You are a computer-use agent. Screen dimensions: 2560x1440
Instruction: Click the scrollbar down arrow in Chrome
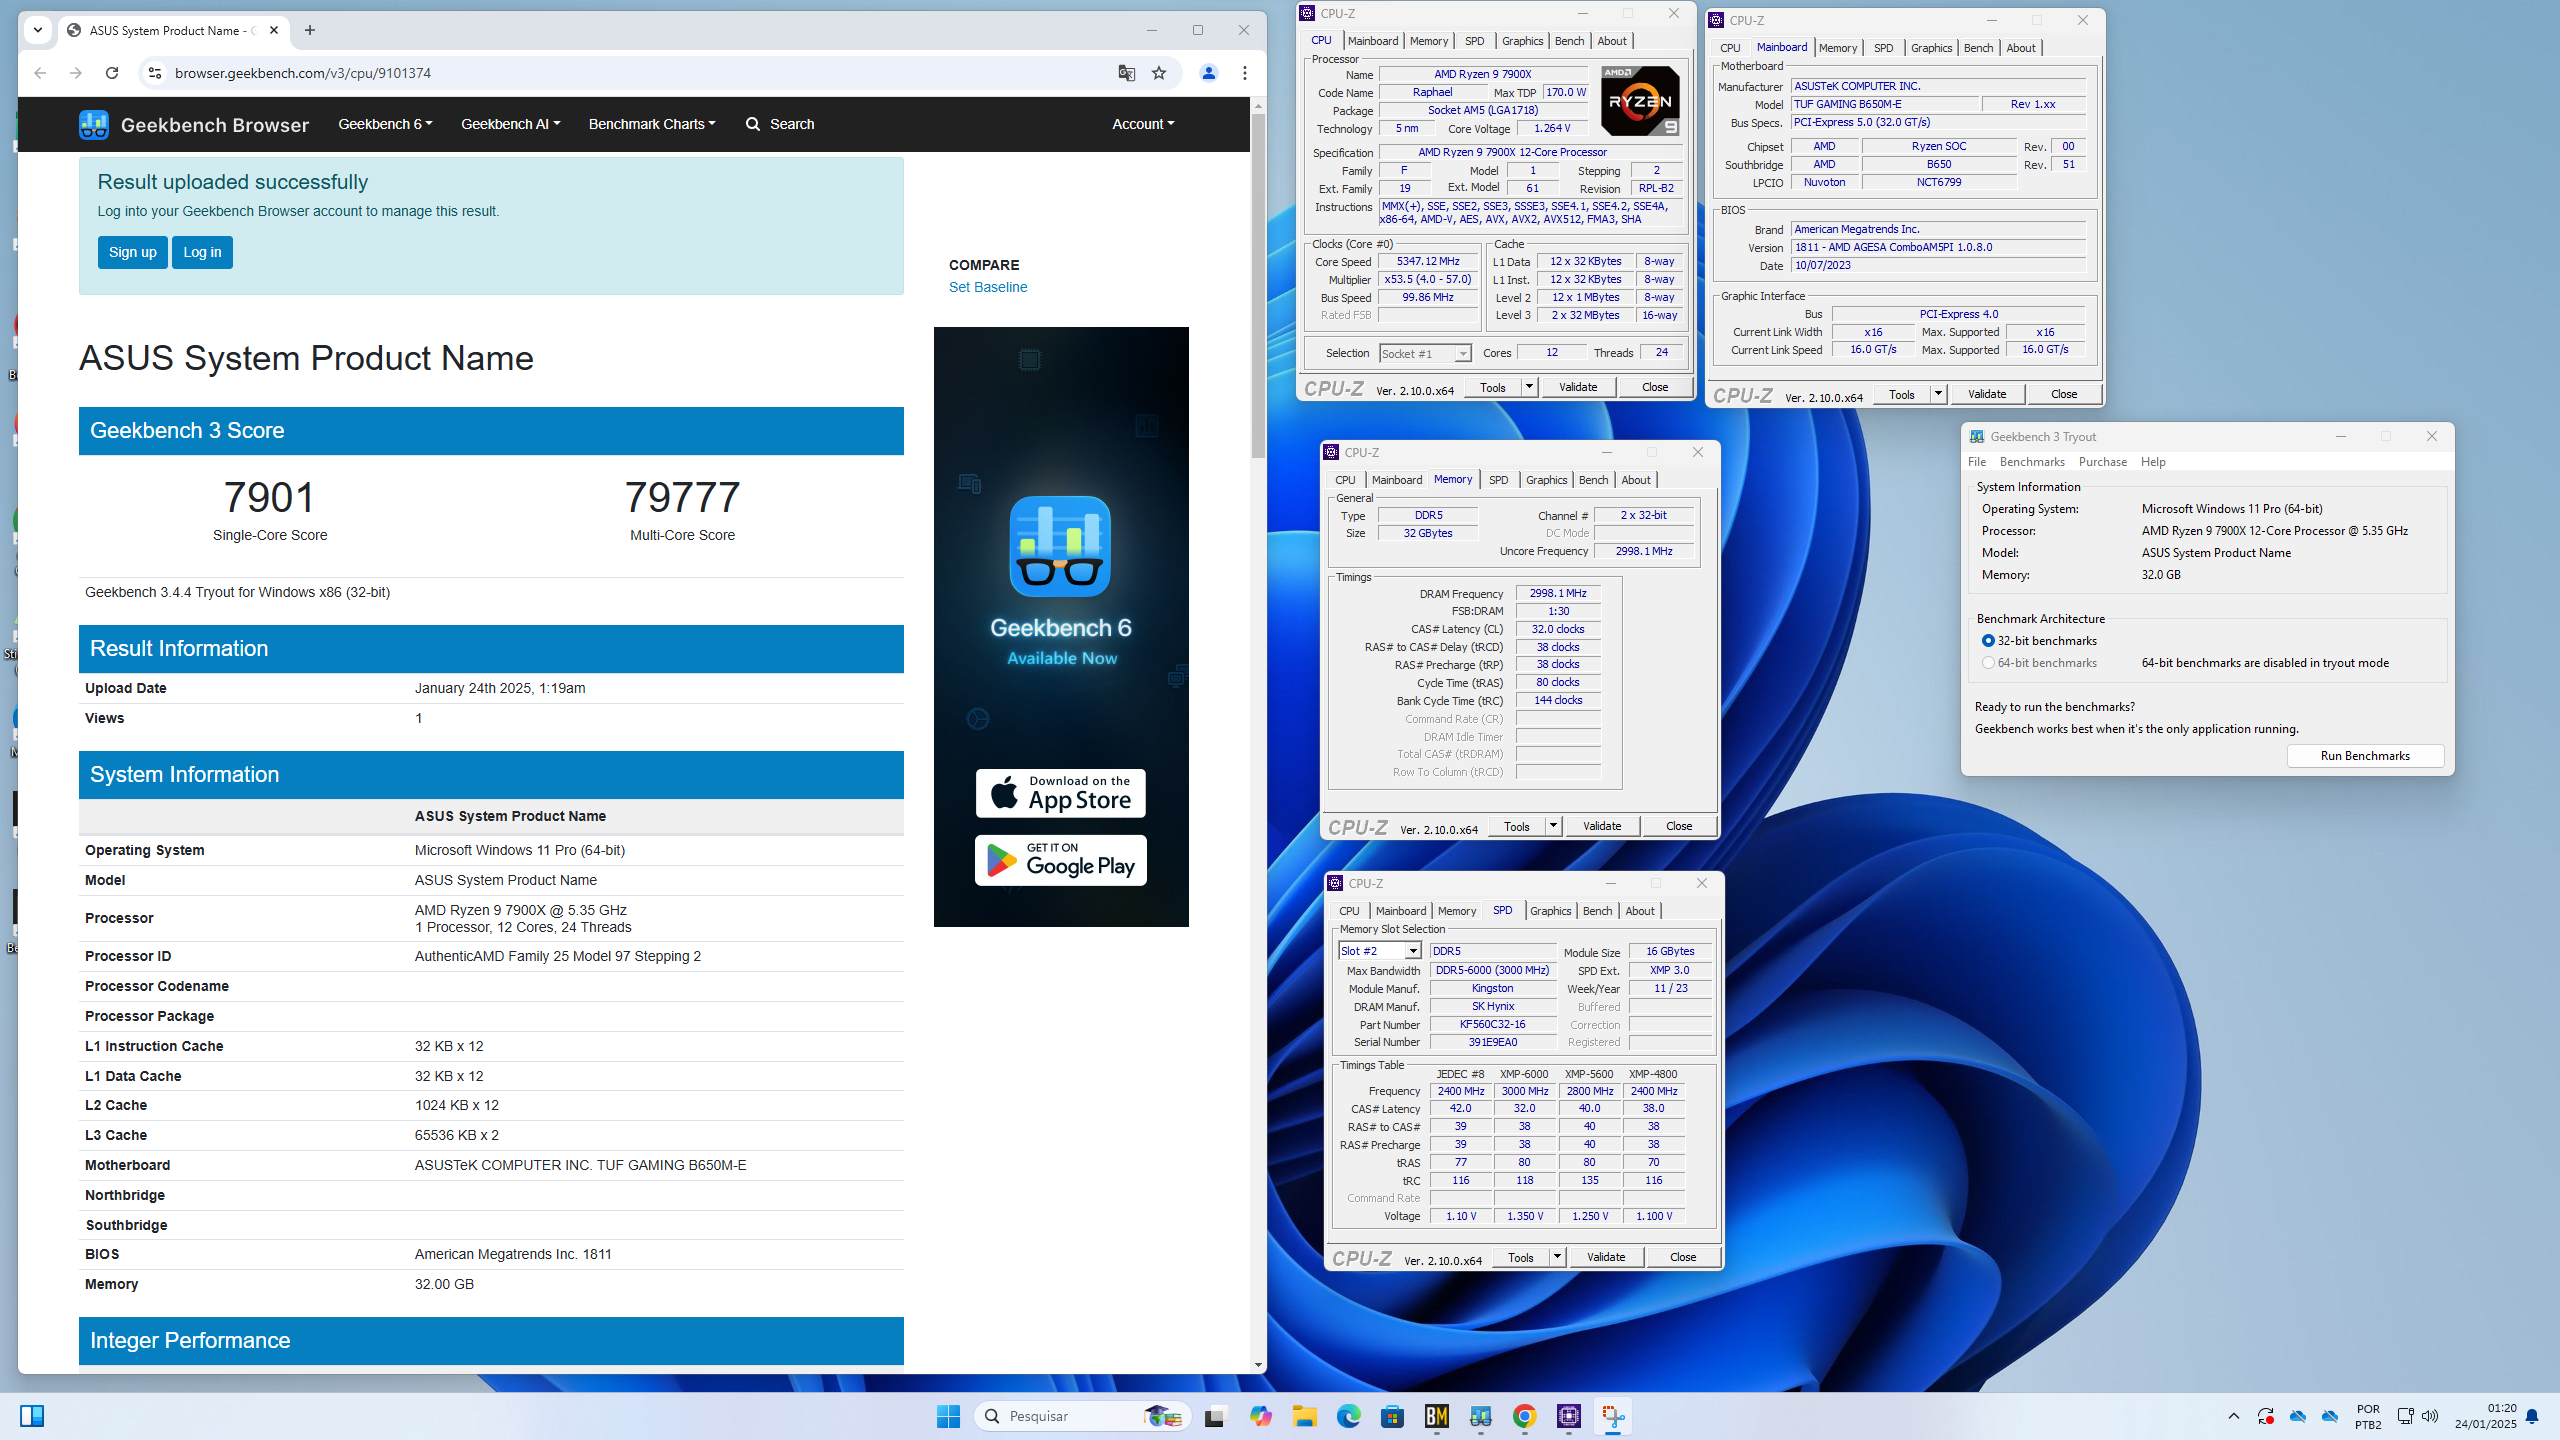pyautogui.click(x=1259, y=1365)
